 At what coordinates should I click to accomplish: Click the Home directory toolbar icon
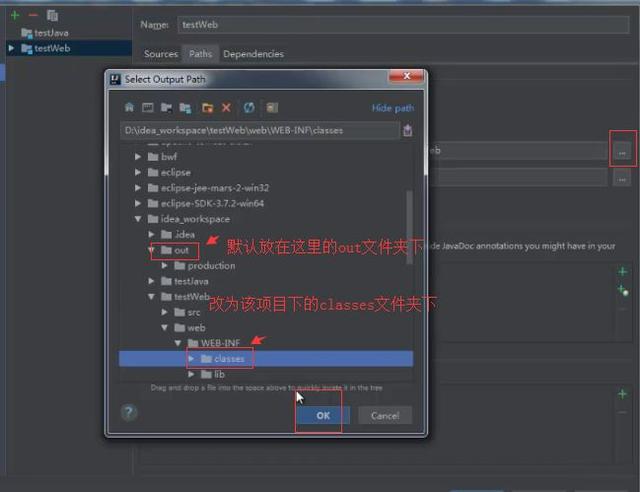coord(129,107)
